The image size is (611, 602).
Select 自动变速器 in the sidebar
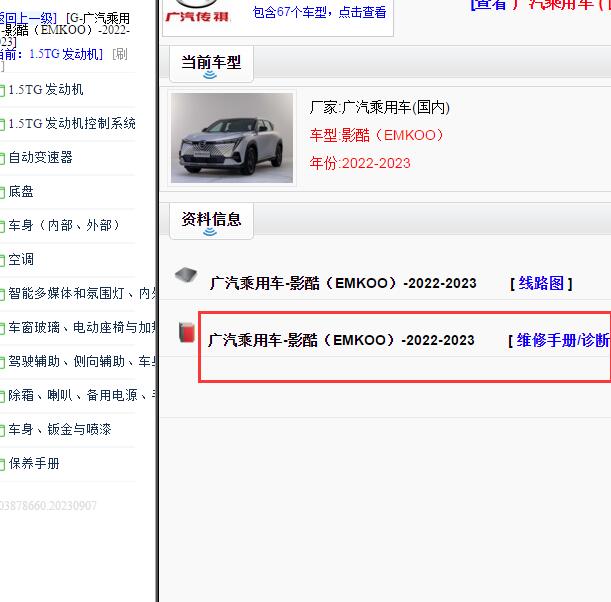(x=41, y=157)
